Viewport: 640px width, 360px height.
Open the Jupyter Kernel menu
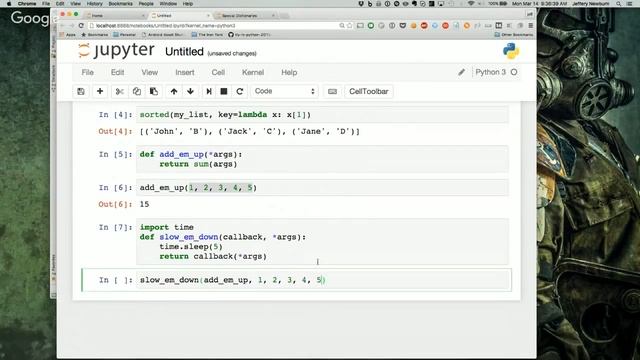253,72
